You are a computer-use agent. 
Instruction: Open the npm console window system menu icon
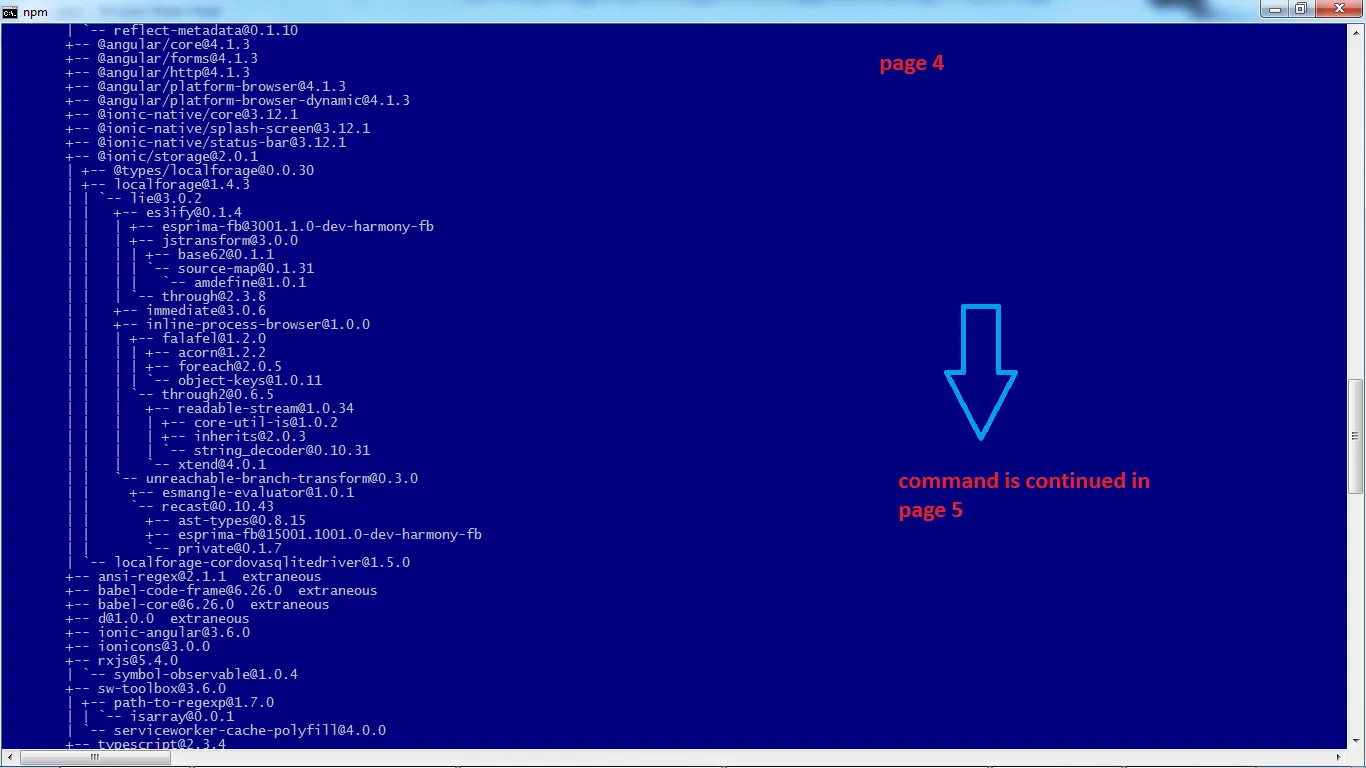tap(10, 12)
